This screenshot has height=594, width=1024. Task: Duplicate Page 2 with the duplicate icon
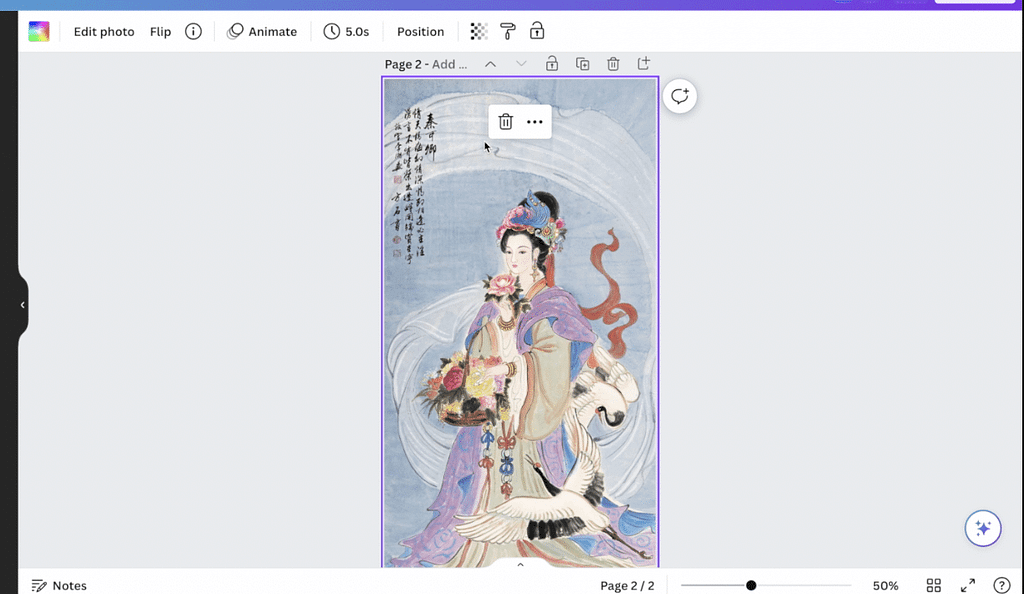click(x=583, y=63)
